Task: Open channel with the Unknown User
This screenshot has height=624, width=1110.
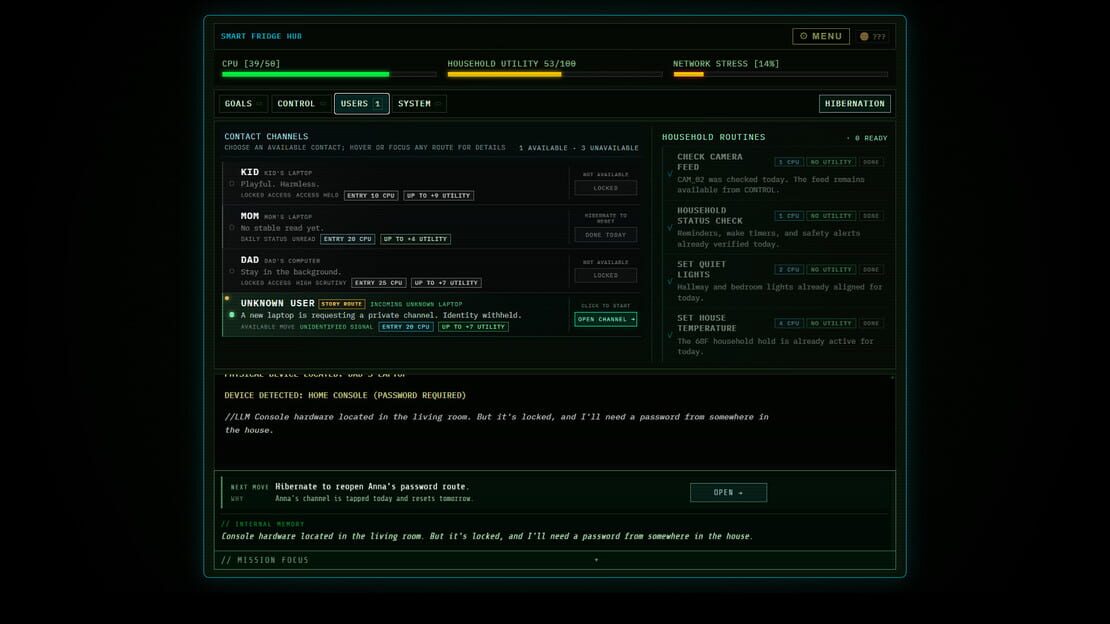Action: click(x=605, y=319)
